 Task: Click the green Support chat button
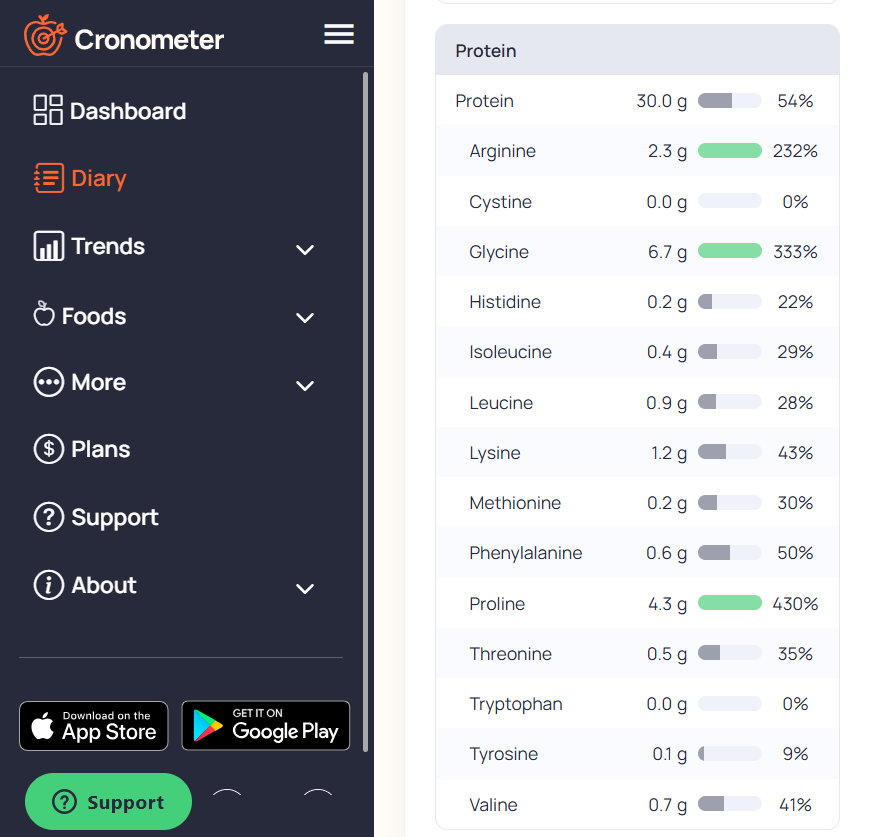(x=108, y=802)
